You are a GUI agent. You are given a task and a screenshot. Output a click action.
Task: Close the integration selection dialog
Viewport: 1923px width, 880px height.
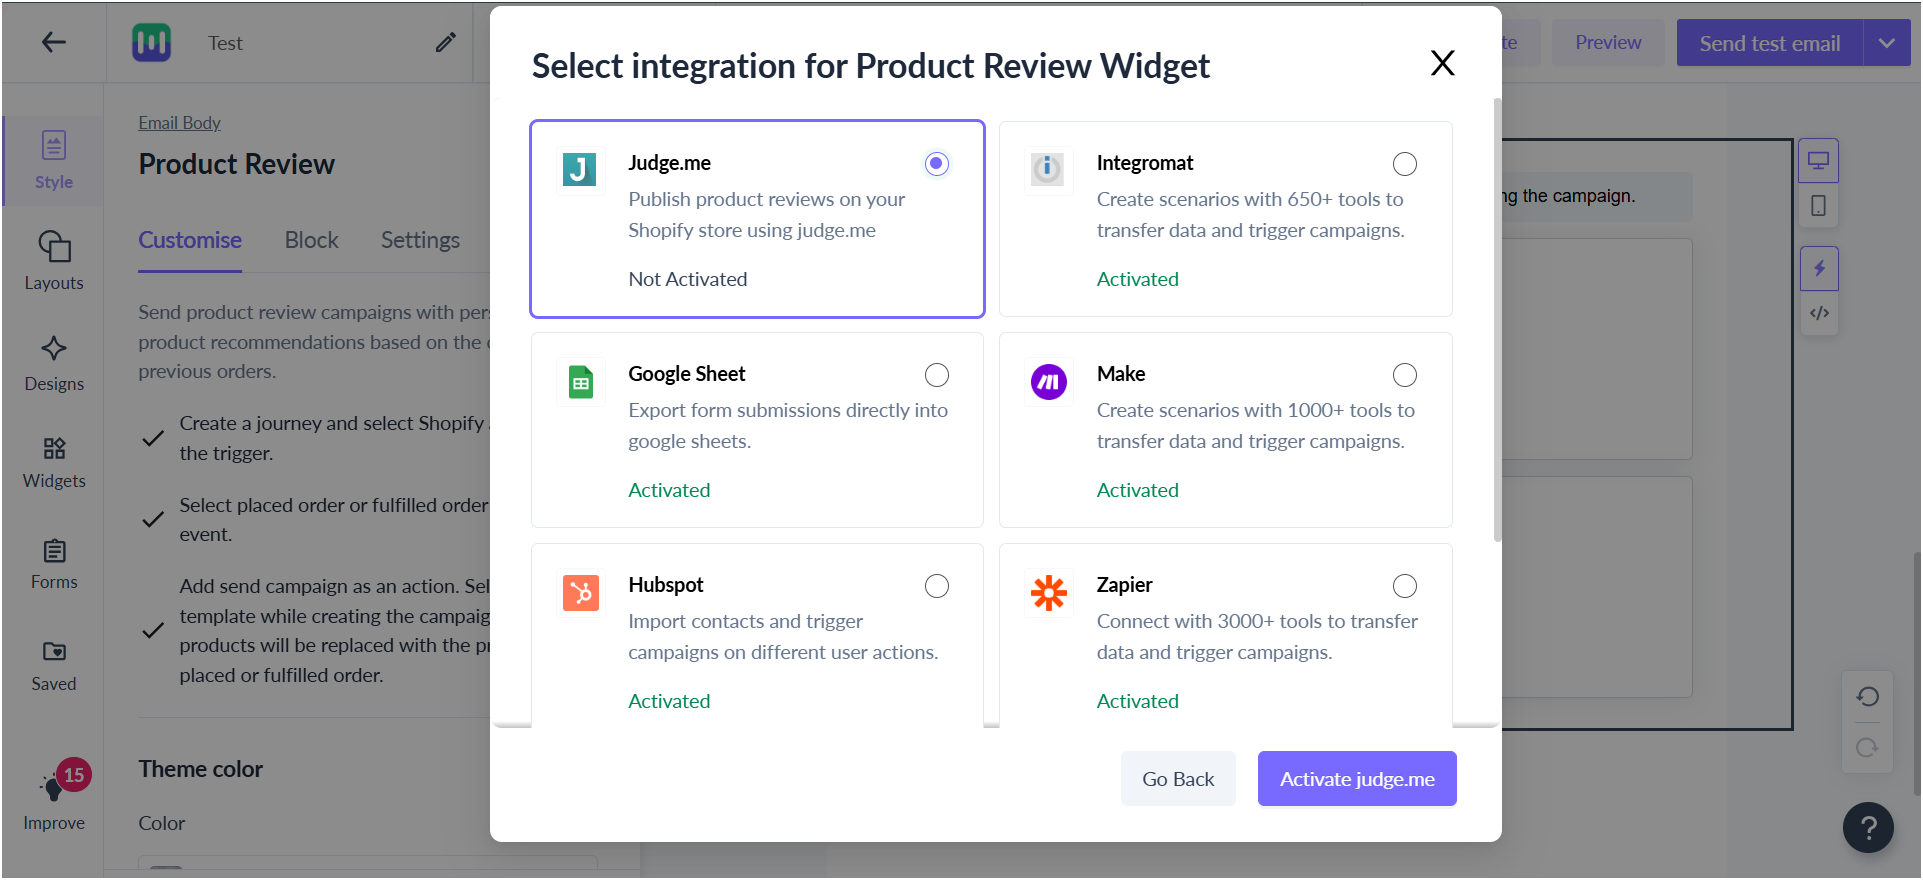pos(1442,63)
